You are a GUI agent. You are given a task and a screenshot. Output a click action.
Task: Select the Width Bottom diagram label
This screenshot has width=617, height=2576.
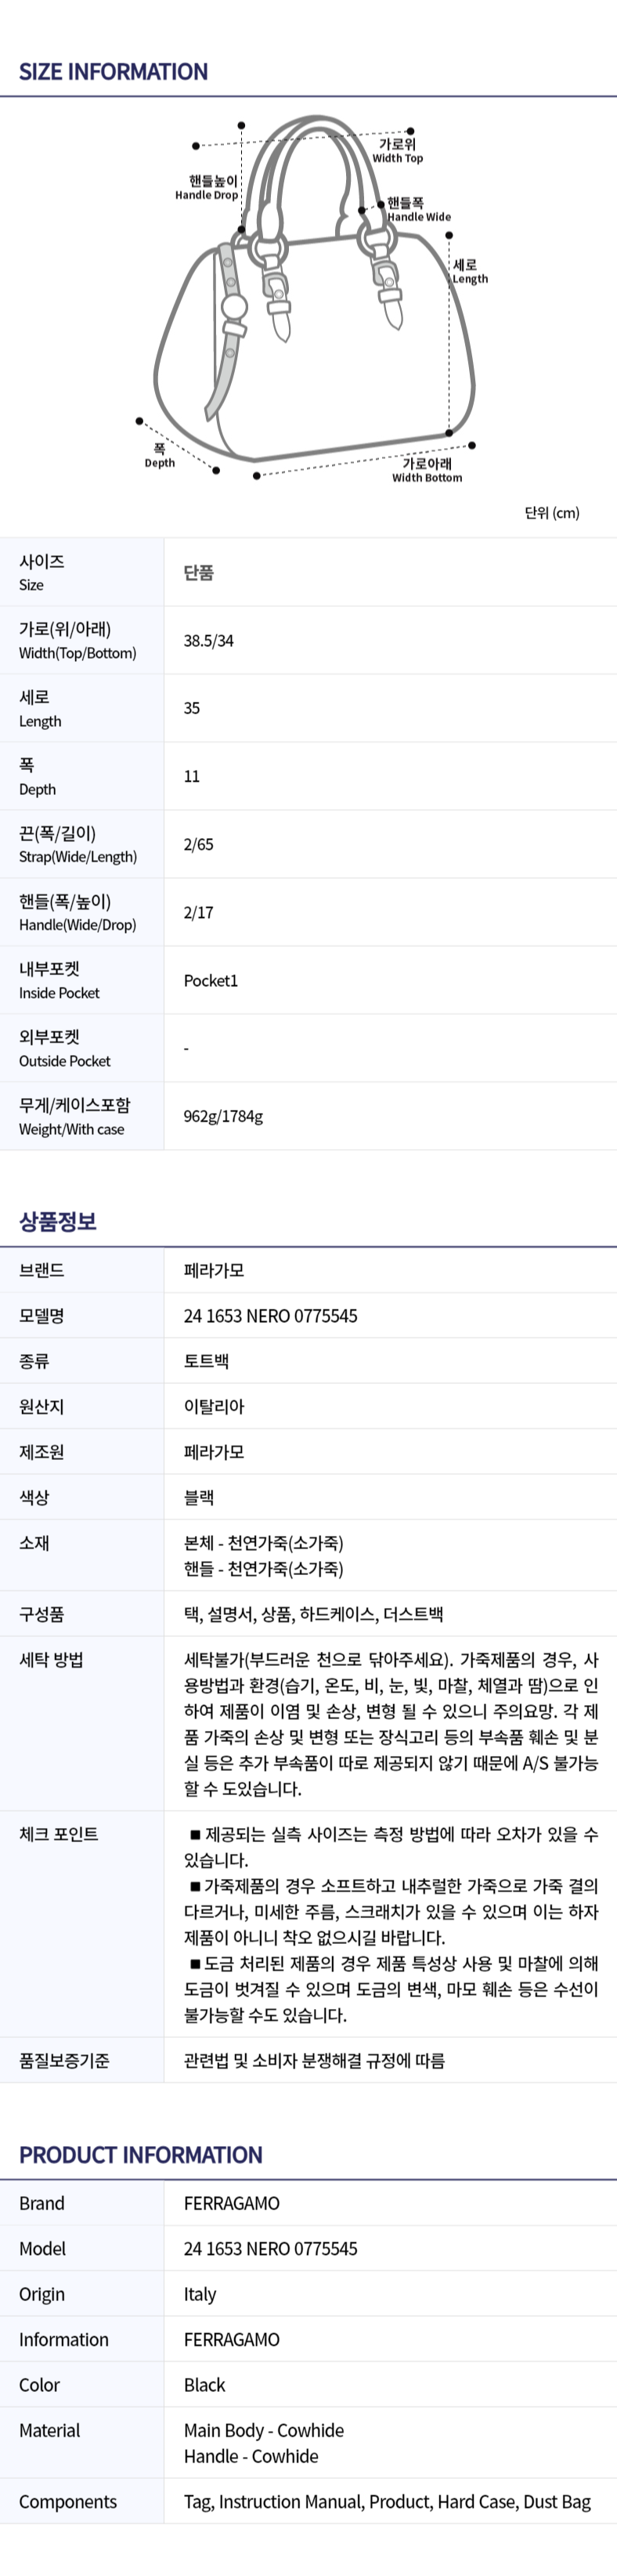[427, 470]
